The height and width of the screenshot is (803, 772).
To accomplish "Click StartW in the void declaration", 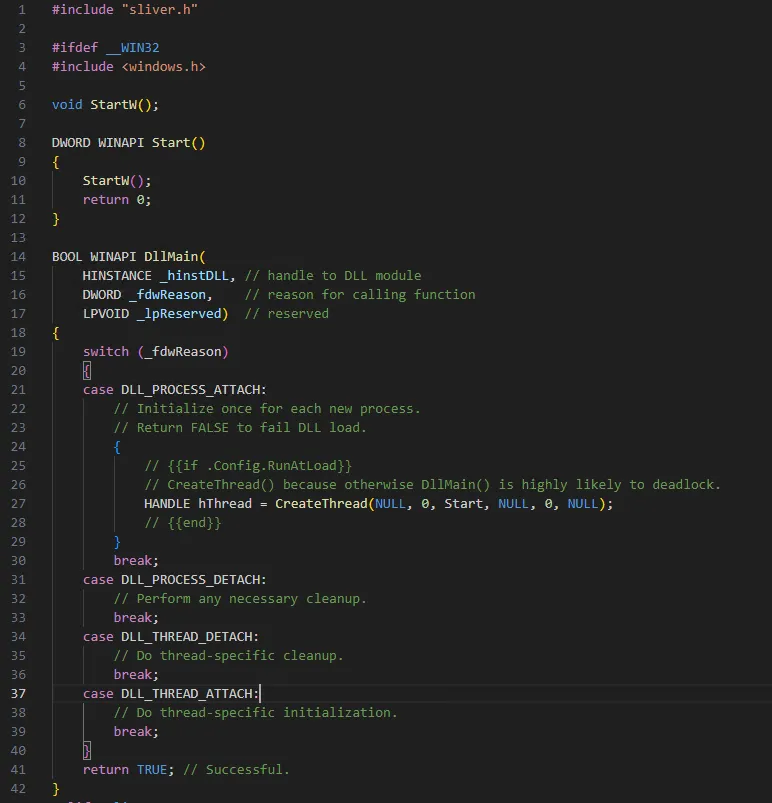I will (x=114, y=104).
